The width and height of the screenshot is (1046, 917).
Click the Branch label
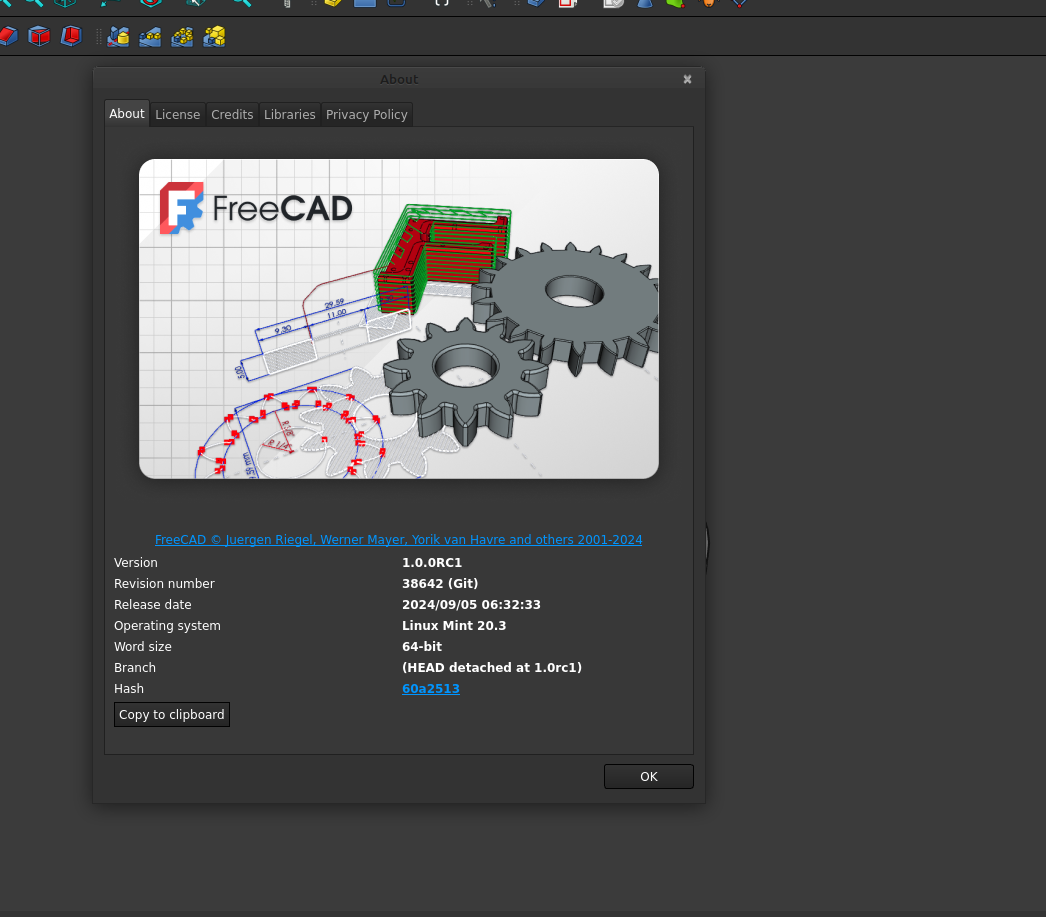tap(135, 668)
